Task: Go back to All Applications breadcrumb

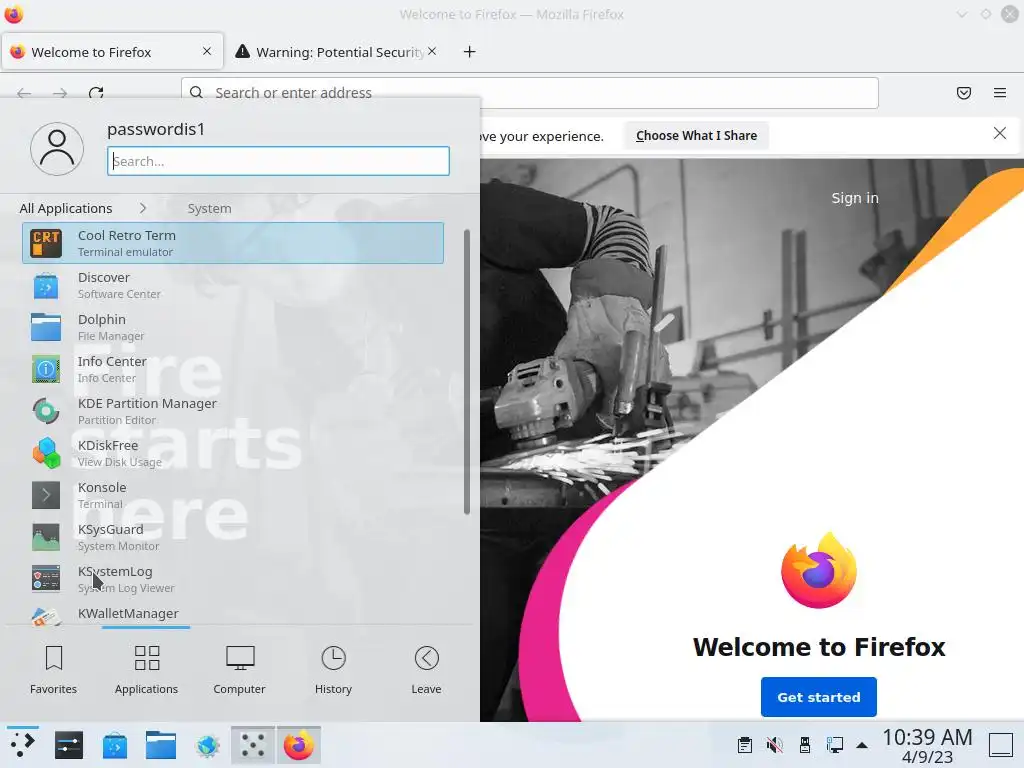Action: coord(66,208)
